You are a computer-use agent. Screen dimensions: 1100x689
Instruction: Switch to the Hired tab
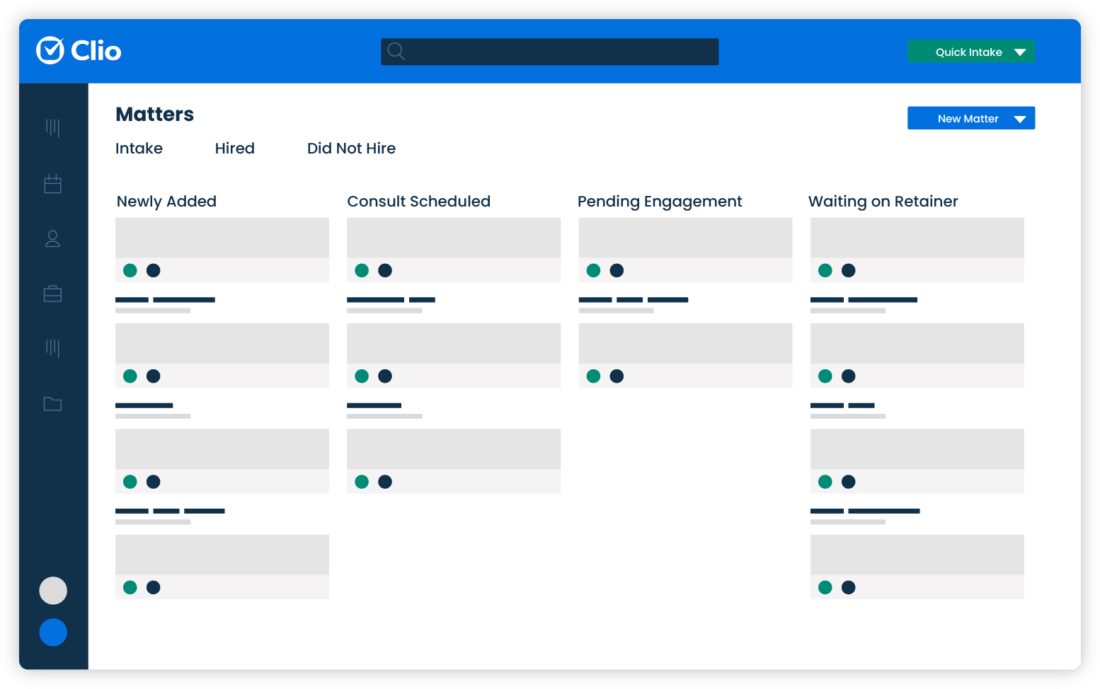[235, 148]
